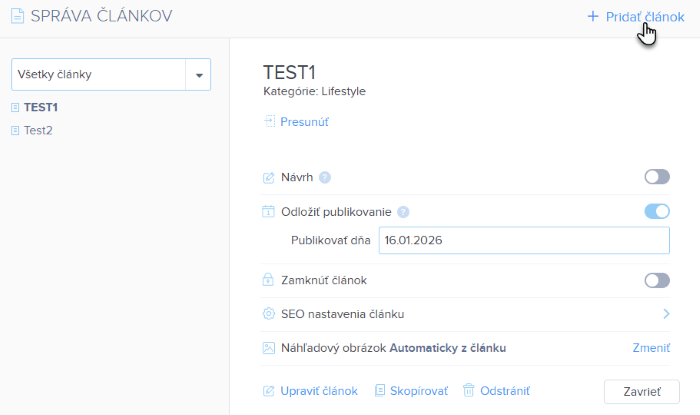Click the Zmeniť link for preview image
Image resolution: width=700 pixels, height=415 pixels.
tap(650, 348)
